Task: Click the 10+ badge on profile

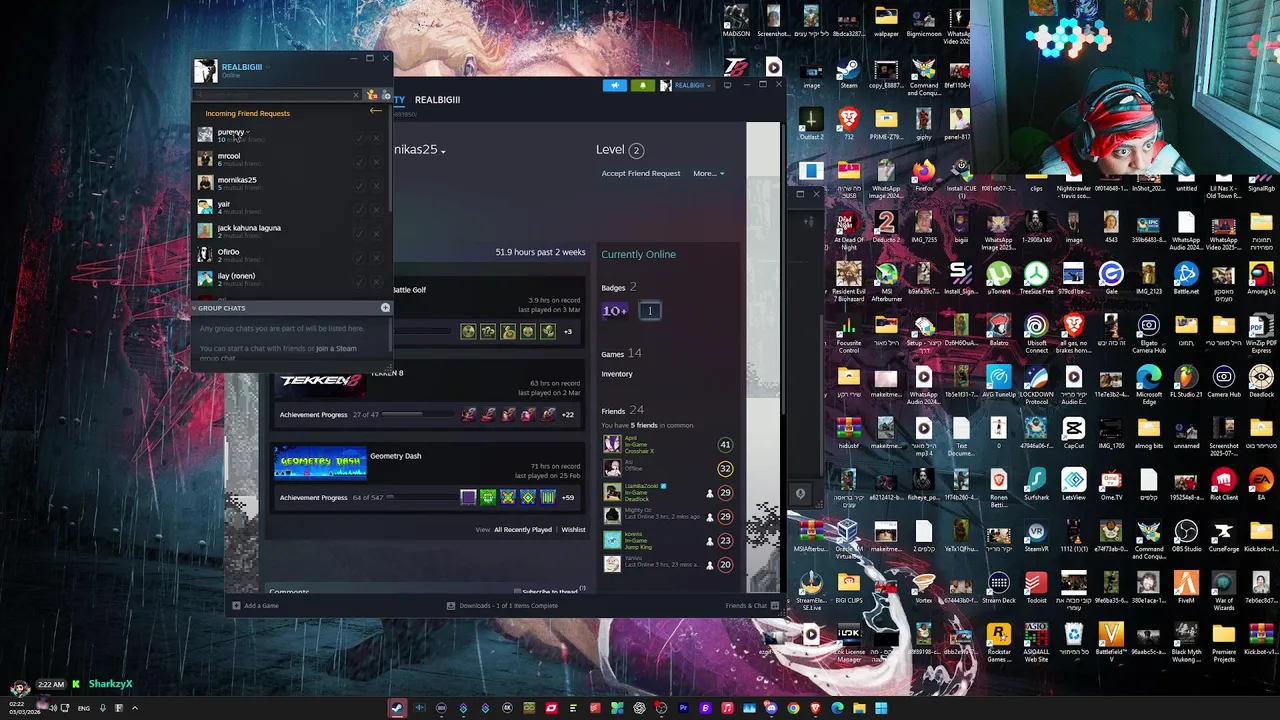Action: (615, 311)
